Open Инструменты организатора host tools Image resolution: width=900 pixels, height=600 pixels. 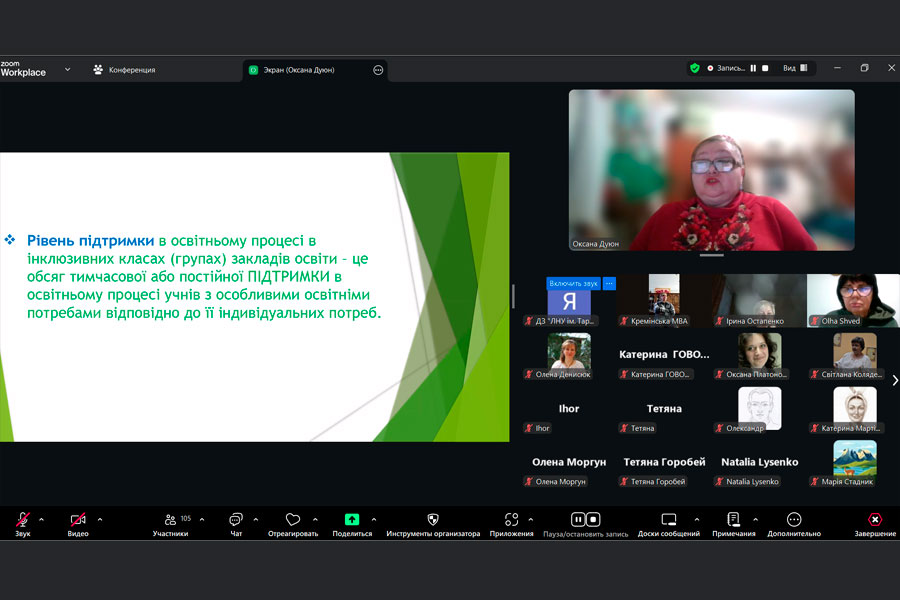[x=433, y=520]
